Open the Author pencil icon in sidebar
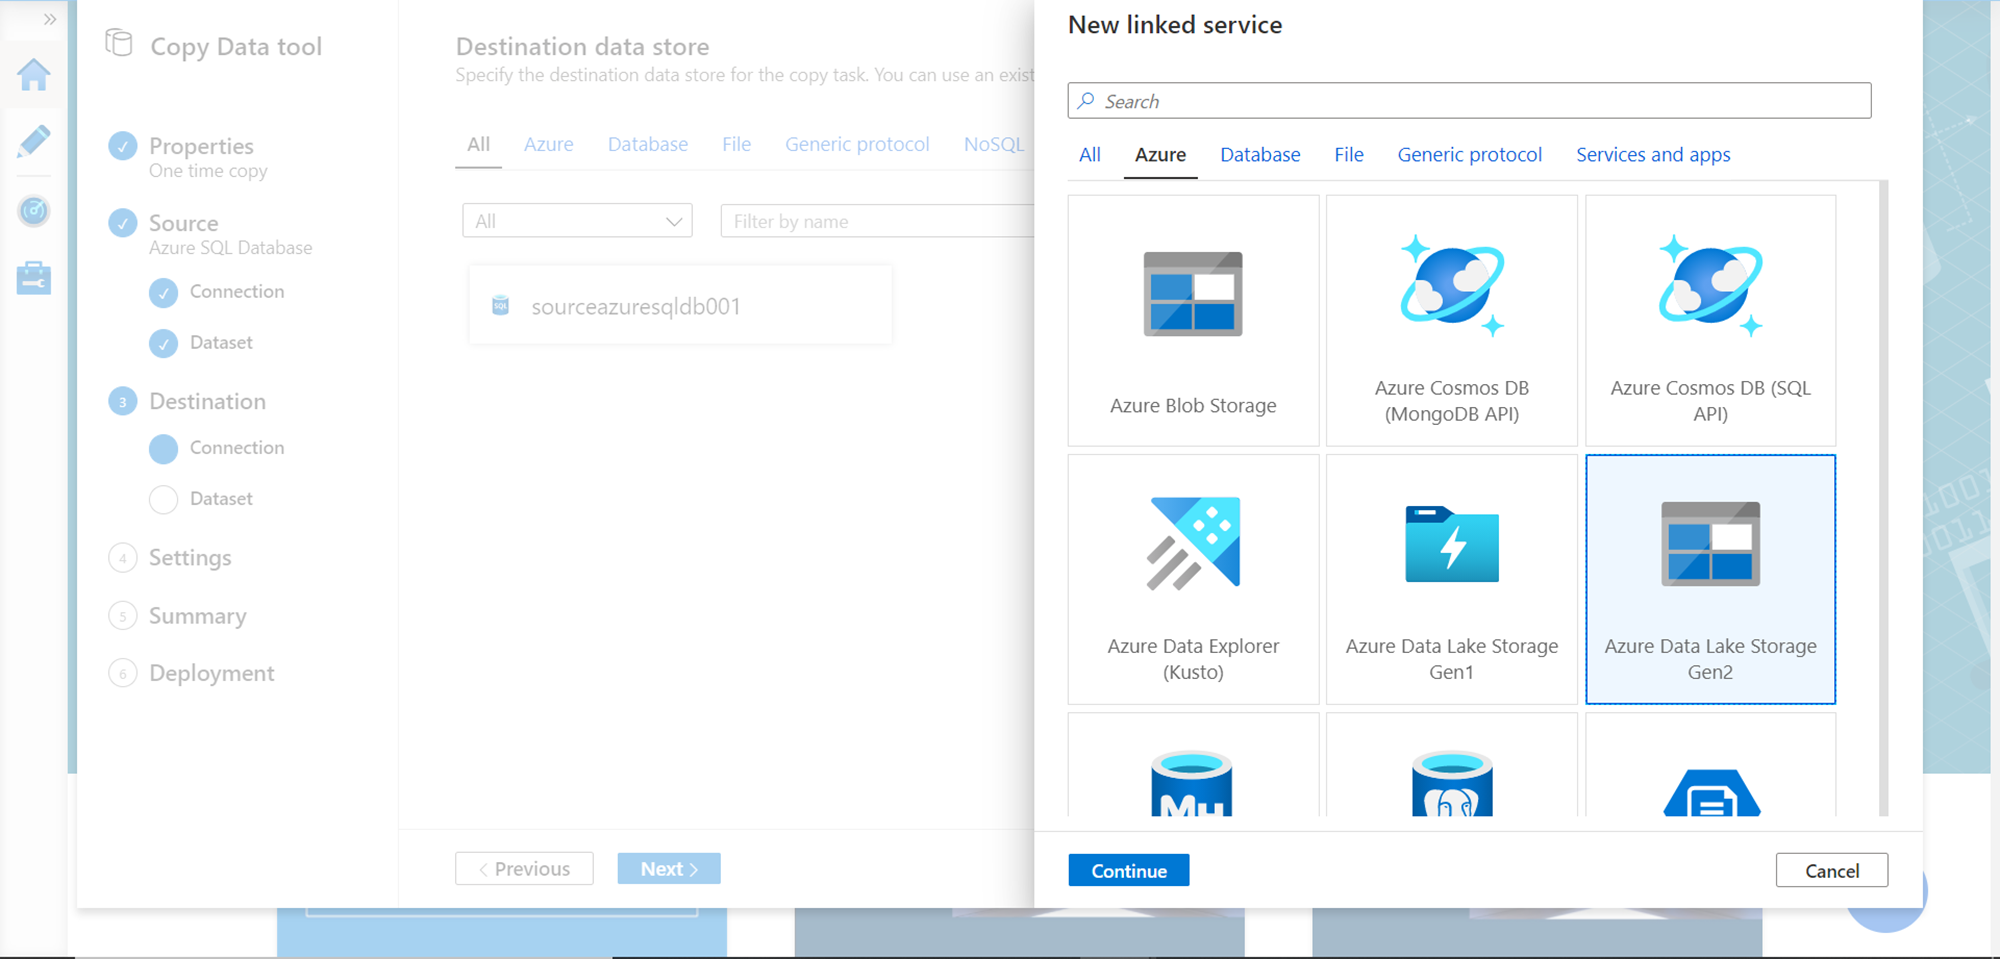Viewport: 2000px width, 959px height. pos(34,142)
